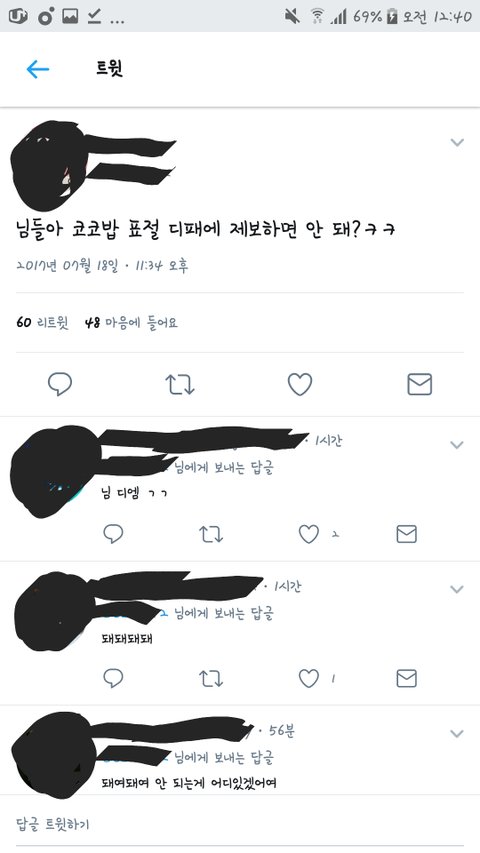Send '님 디엠' reply via envelope icon
480x853 pixels.
(x=407, y=534)
